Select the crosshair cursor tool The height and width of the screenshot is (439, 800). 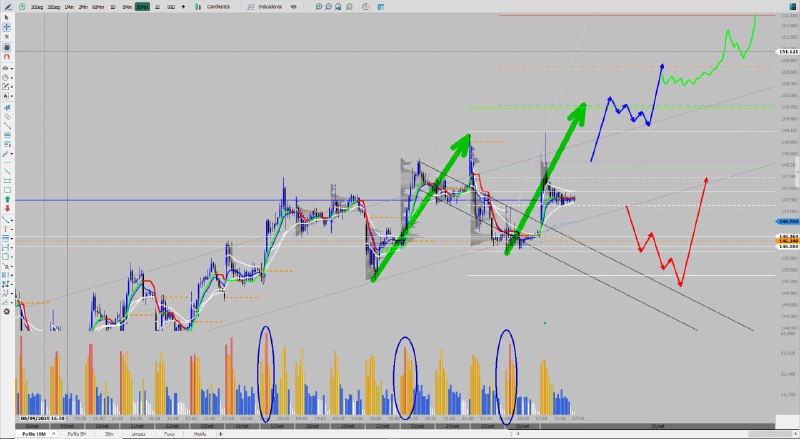7,27
